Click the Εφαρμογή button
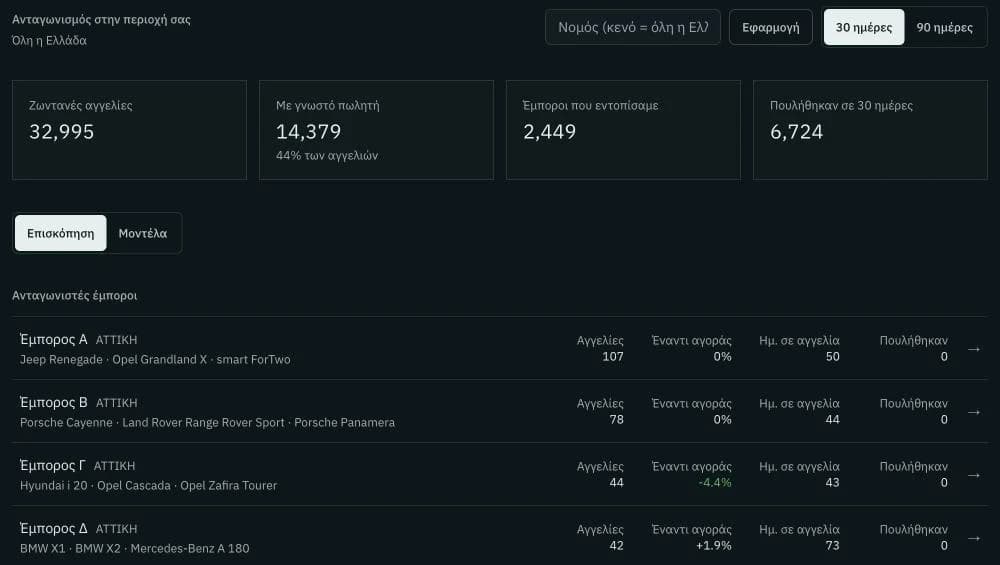The height and width of the screenshot is (565, 1000). (770, 27)
